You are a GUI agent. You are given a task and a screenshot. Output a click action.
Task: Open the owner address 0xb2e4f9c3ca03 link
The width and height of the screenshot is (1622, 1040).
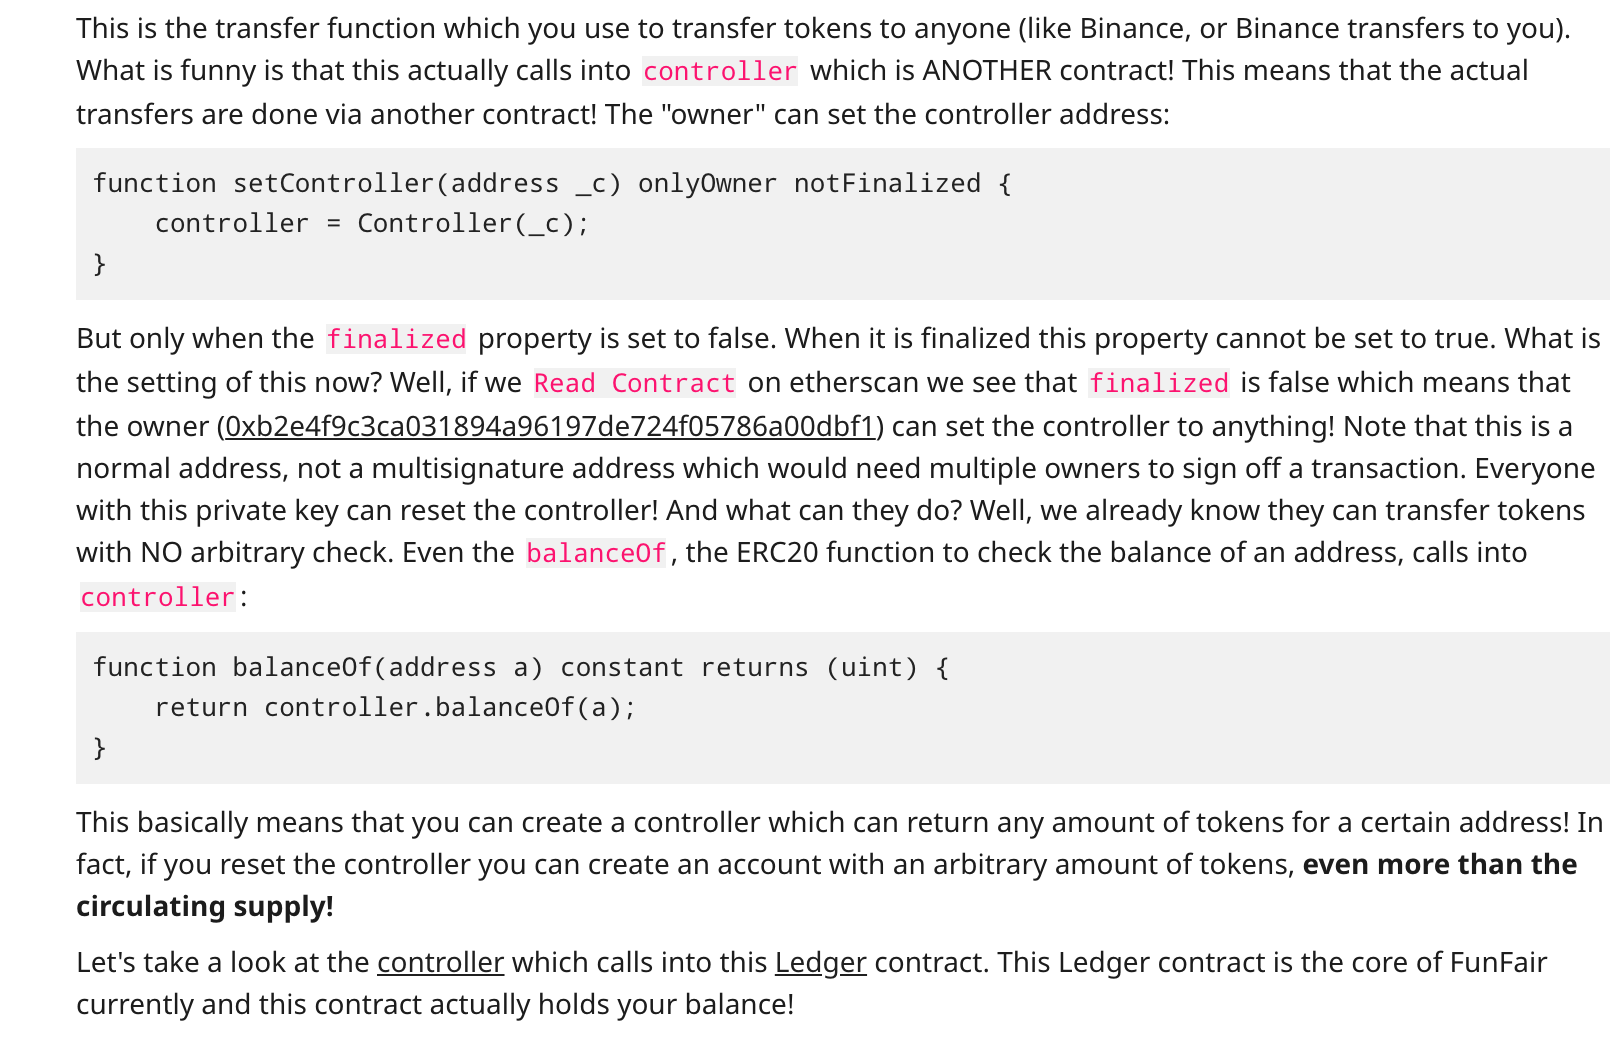point(550,426)
